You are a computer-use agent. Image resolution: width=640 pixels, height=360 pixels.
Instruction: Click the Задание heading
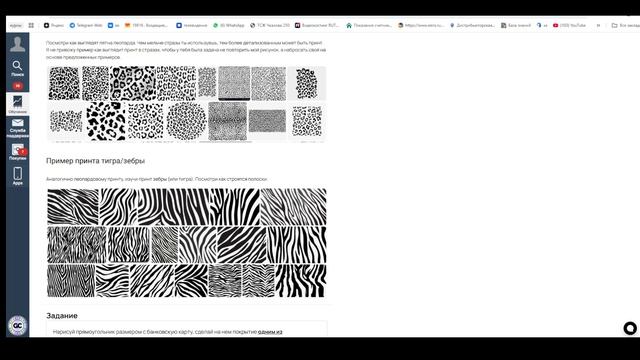click(62, 316)
